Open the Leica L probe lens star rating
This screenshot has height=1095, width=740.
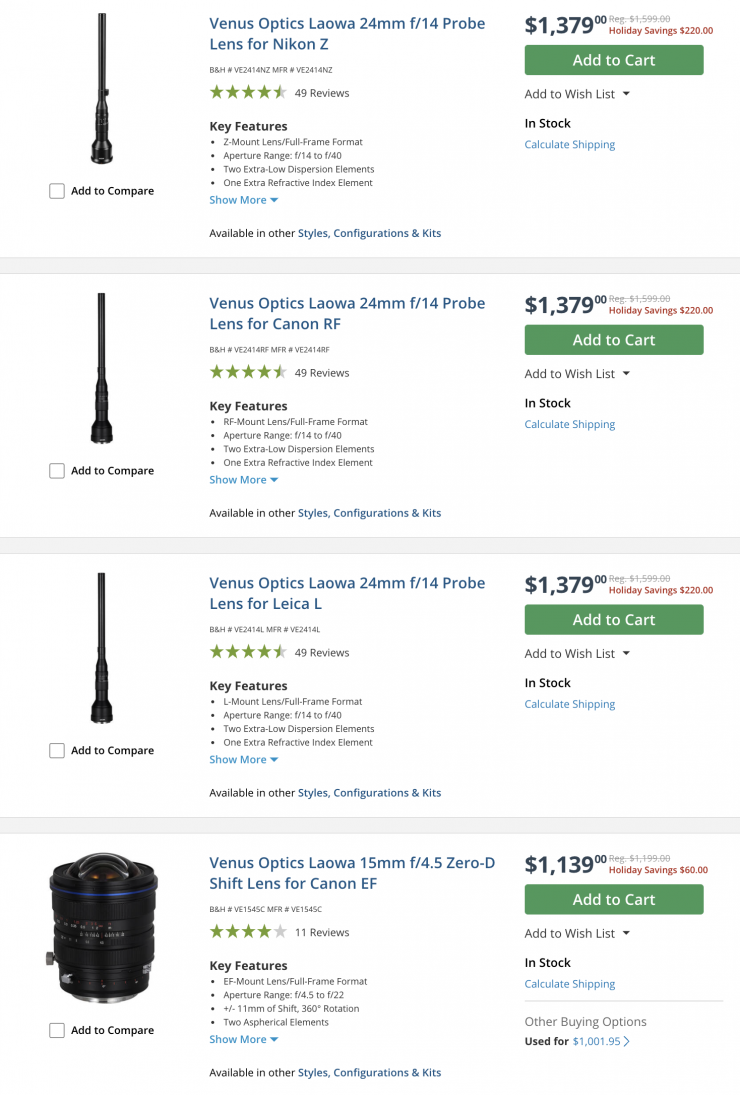coord(248,653)
